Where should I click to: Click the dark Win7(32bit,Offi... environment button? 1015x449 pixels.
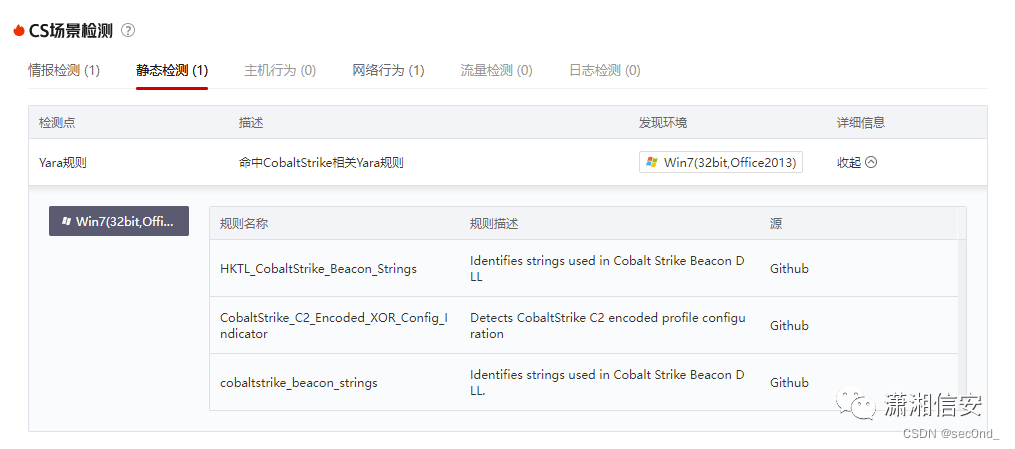[119, 221]
